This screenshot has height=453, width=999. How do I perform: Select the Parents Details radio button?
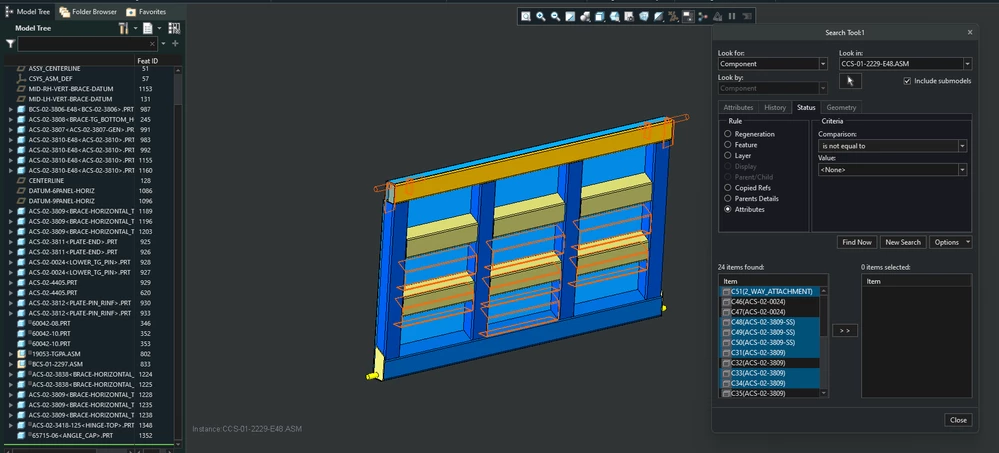pos(728,198)
